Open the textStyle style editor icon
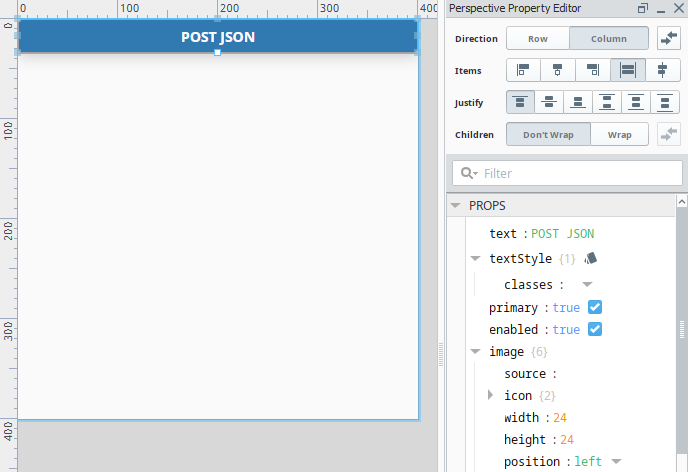 pyautogui.click(x=590, y=258)
